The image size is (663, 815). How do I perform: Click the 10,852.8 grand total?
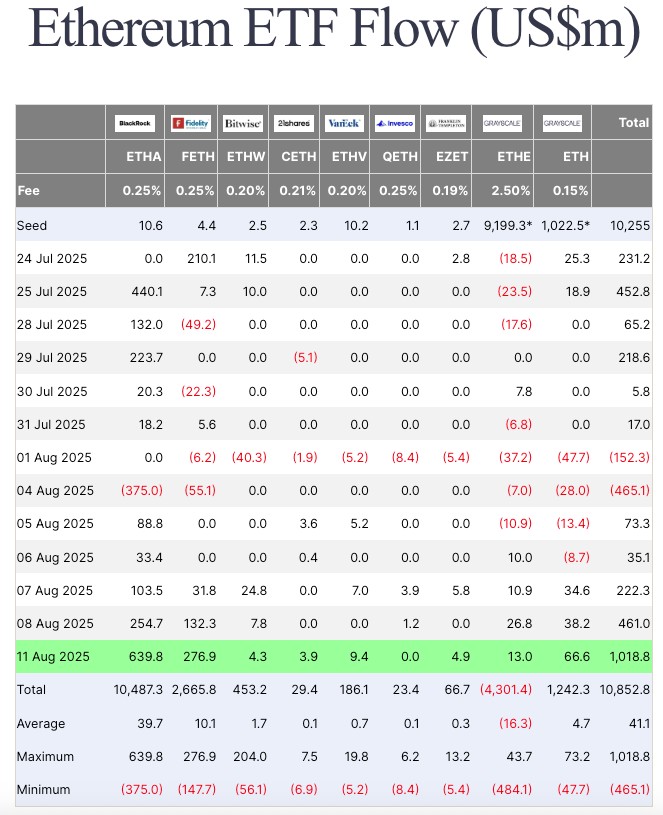pos(625,690)
